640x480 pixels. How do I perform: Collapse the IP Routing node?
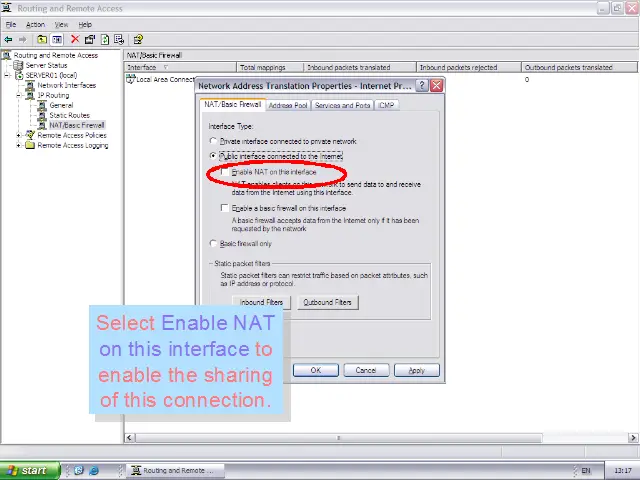19,96
